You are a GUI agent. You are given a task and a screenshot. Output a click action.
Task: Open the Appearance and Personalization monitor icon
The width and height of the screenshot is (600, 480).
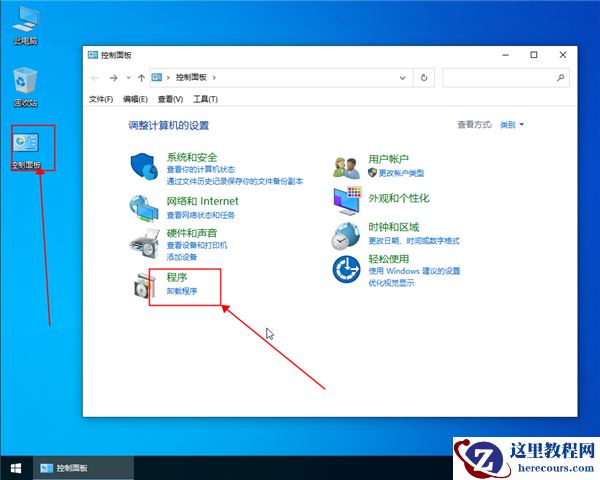click(x=347, y=201)
